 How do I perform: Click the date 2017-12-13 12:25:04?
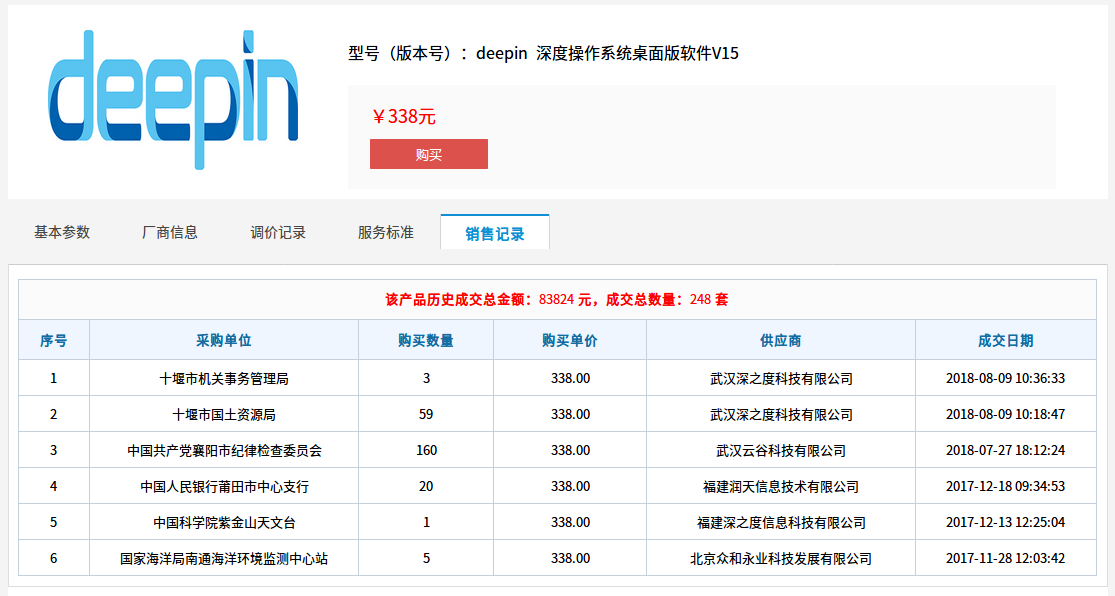(x=1005, y=523)
